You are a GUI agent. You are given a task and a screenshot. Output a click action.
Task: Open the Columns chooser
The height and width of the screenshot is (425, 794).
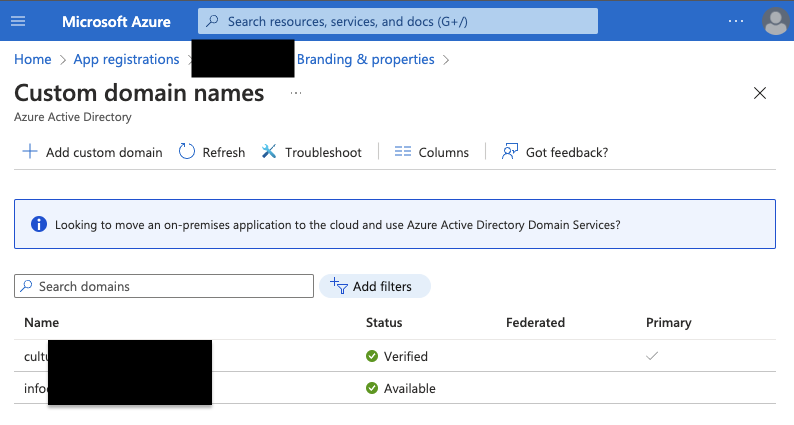[431, 152]
